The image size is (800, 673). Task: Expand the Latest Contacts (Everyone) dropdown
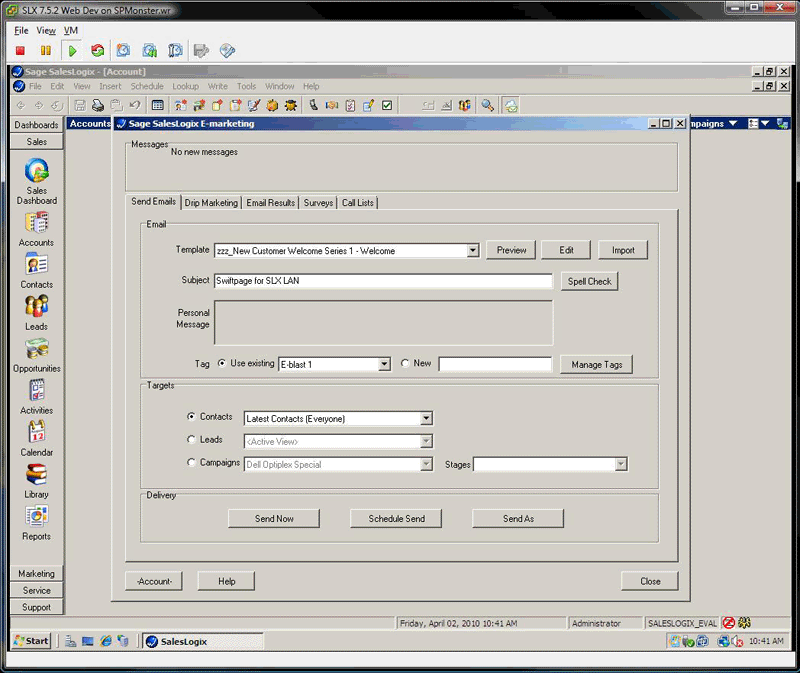[x=426, y=418]
